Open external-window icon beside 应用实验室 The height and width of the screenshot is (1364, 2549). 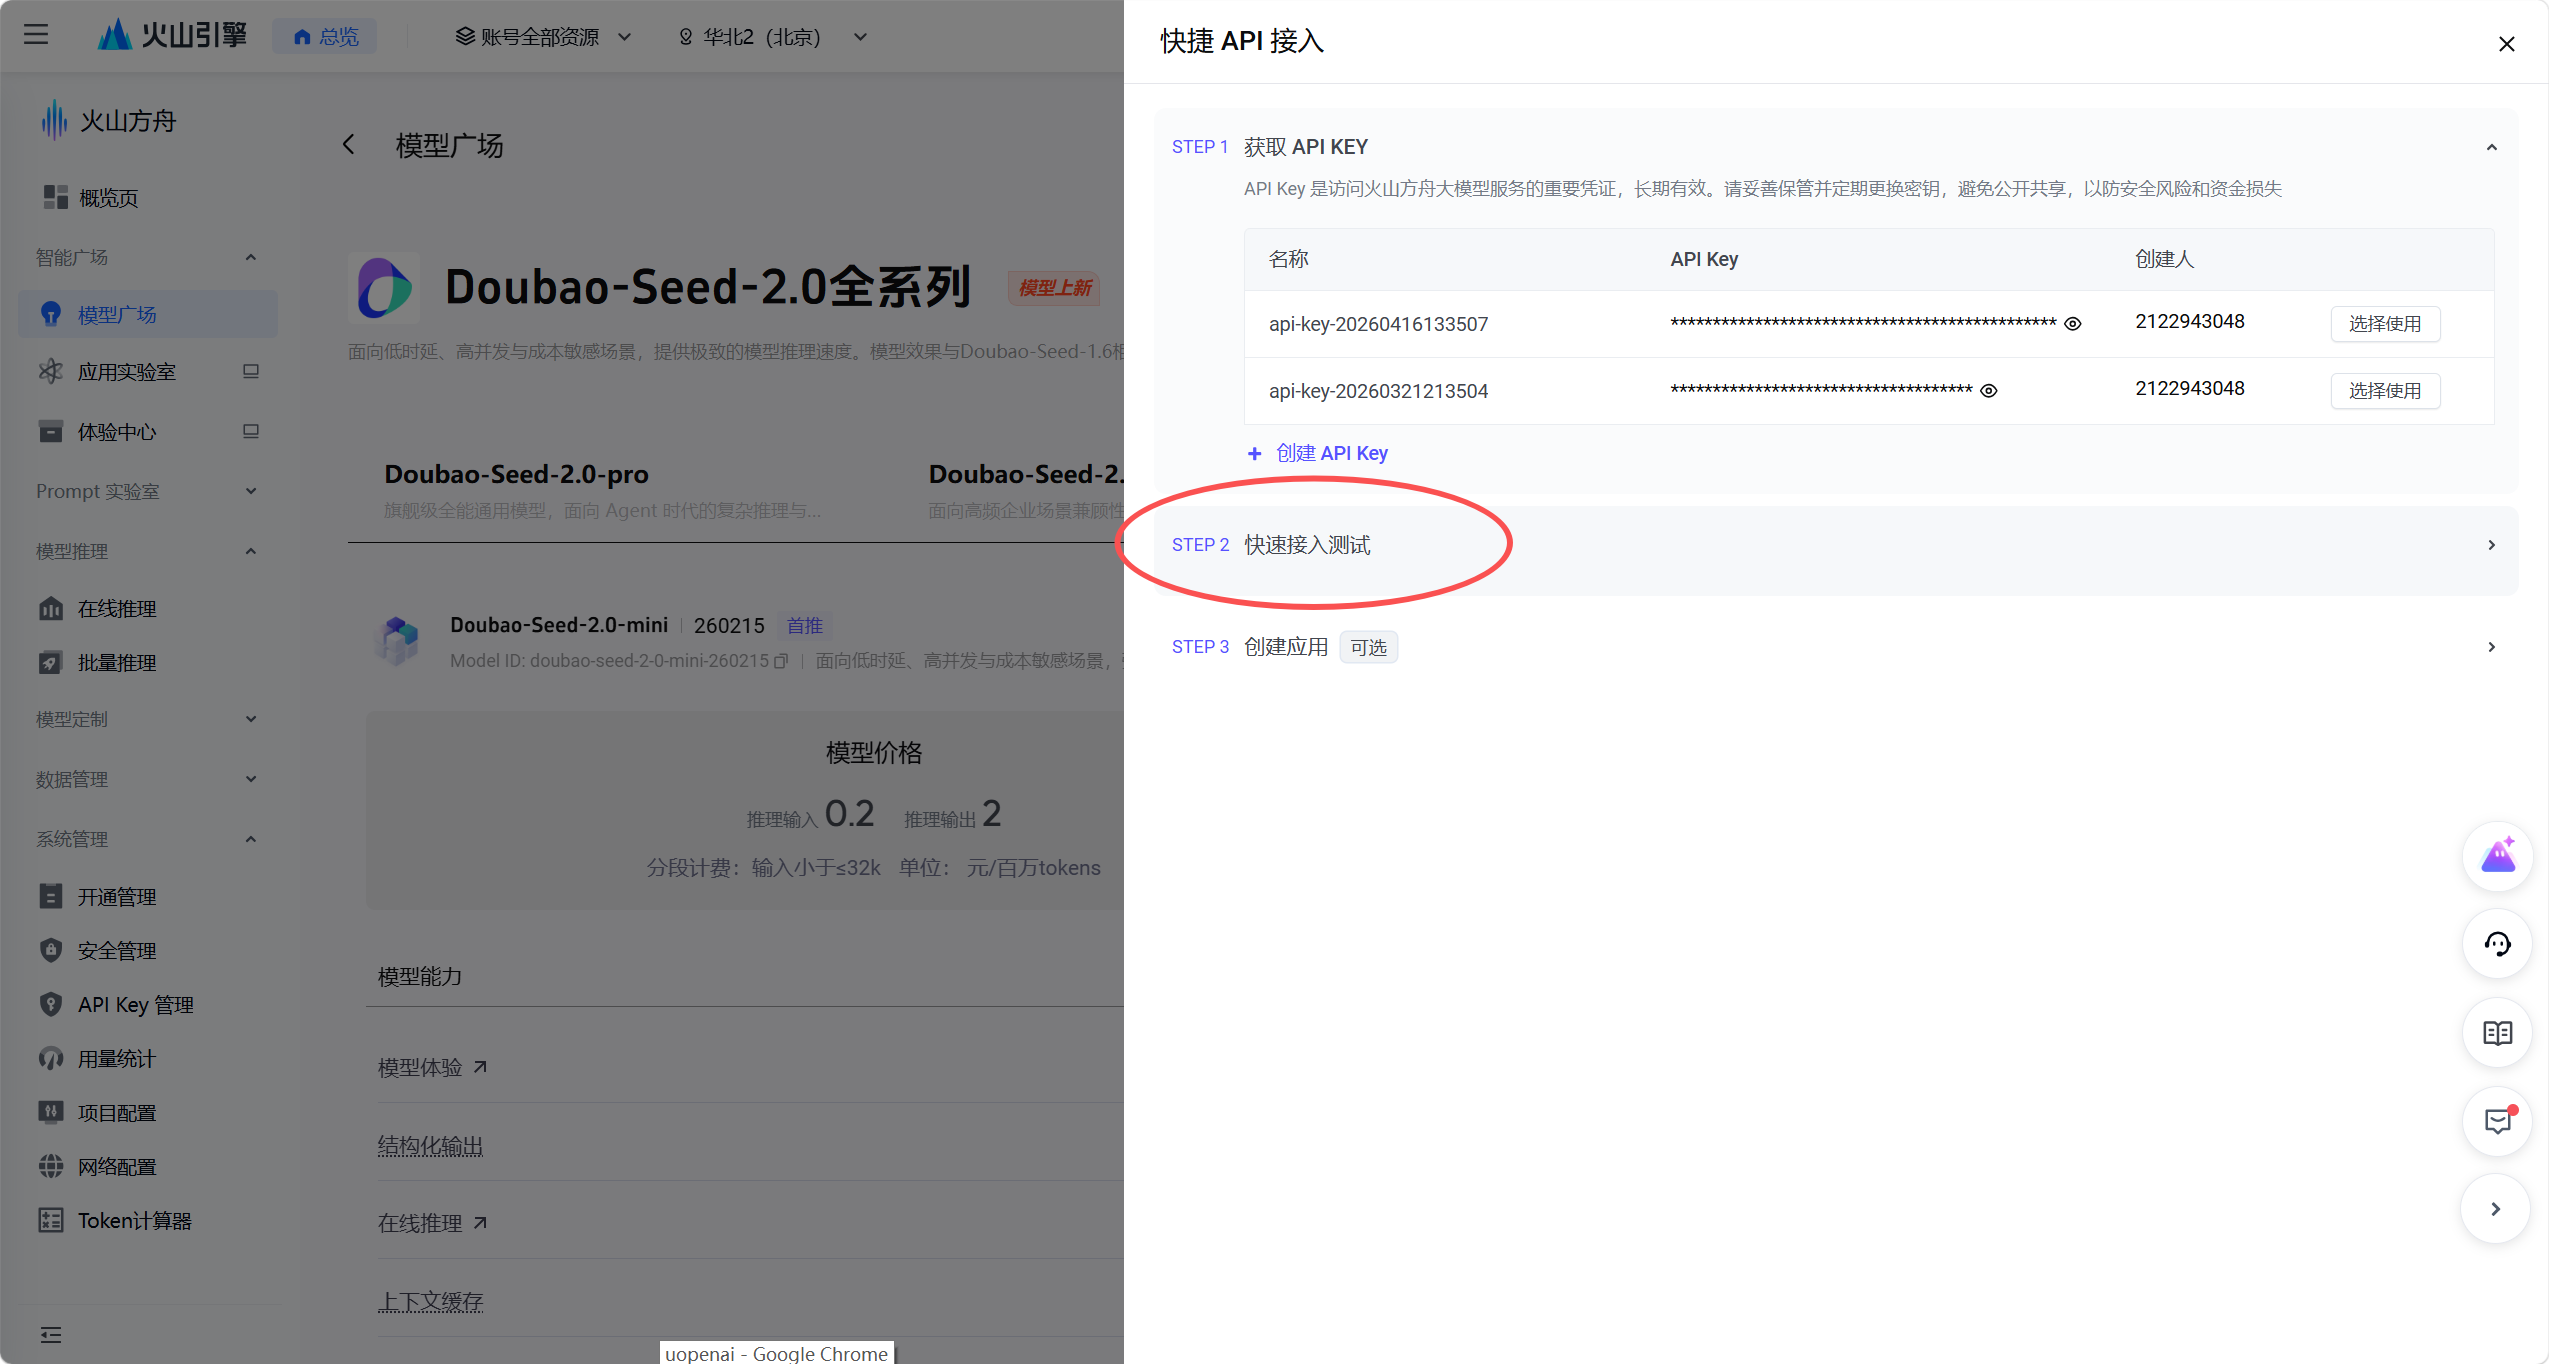[x=251, y=371]
